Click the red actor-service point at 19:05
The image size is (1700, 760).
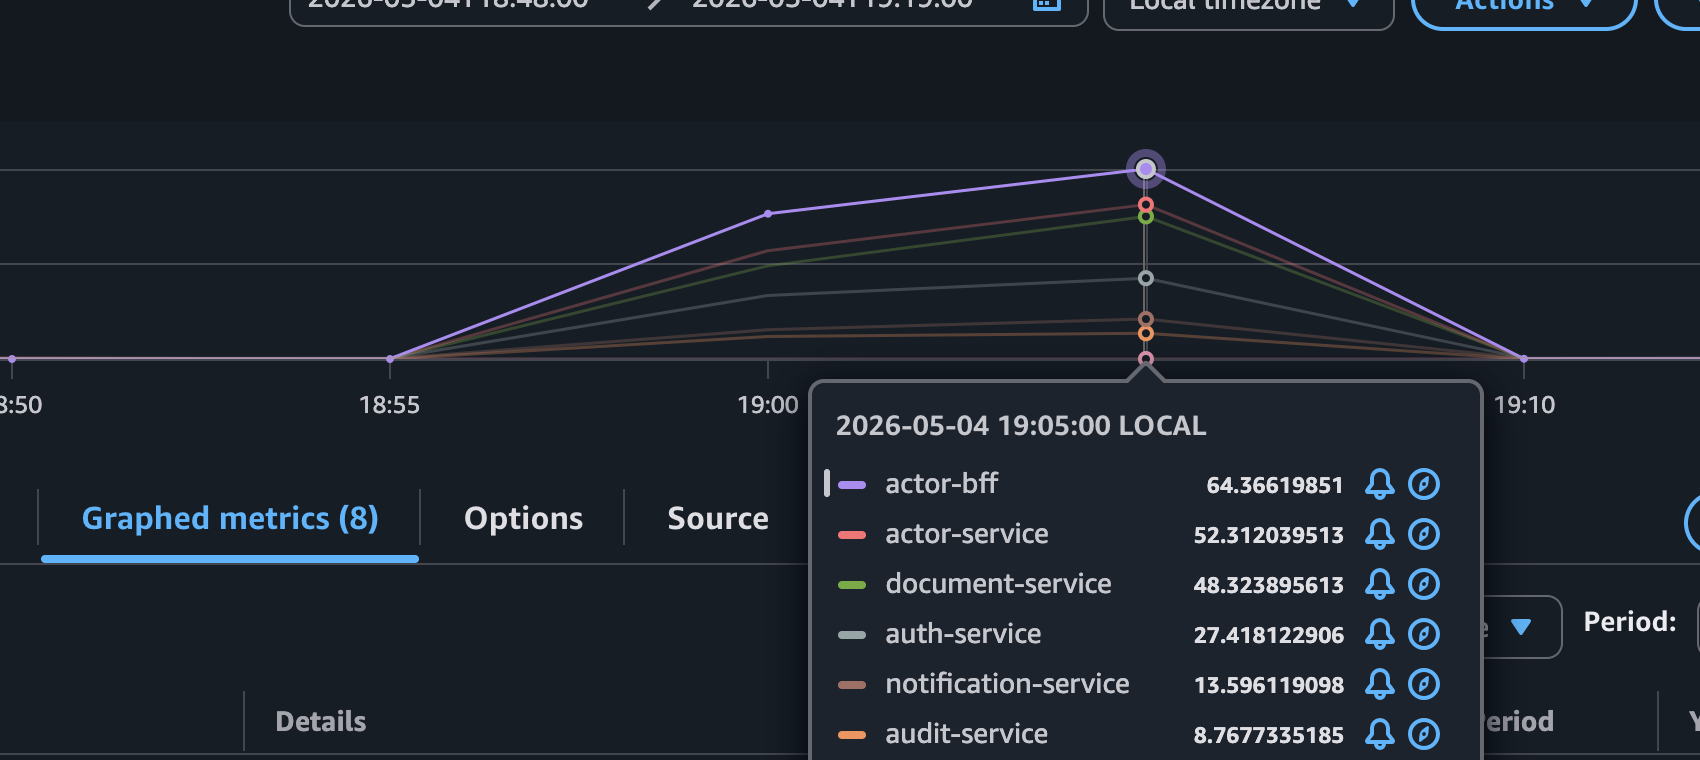click(1146, 205)
